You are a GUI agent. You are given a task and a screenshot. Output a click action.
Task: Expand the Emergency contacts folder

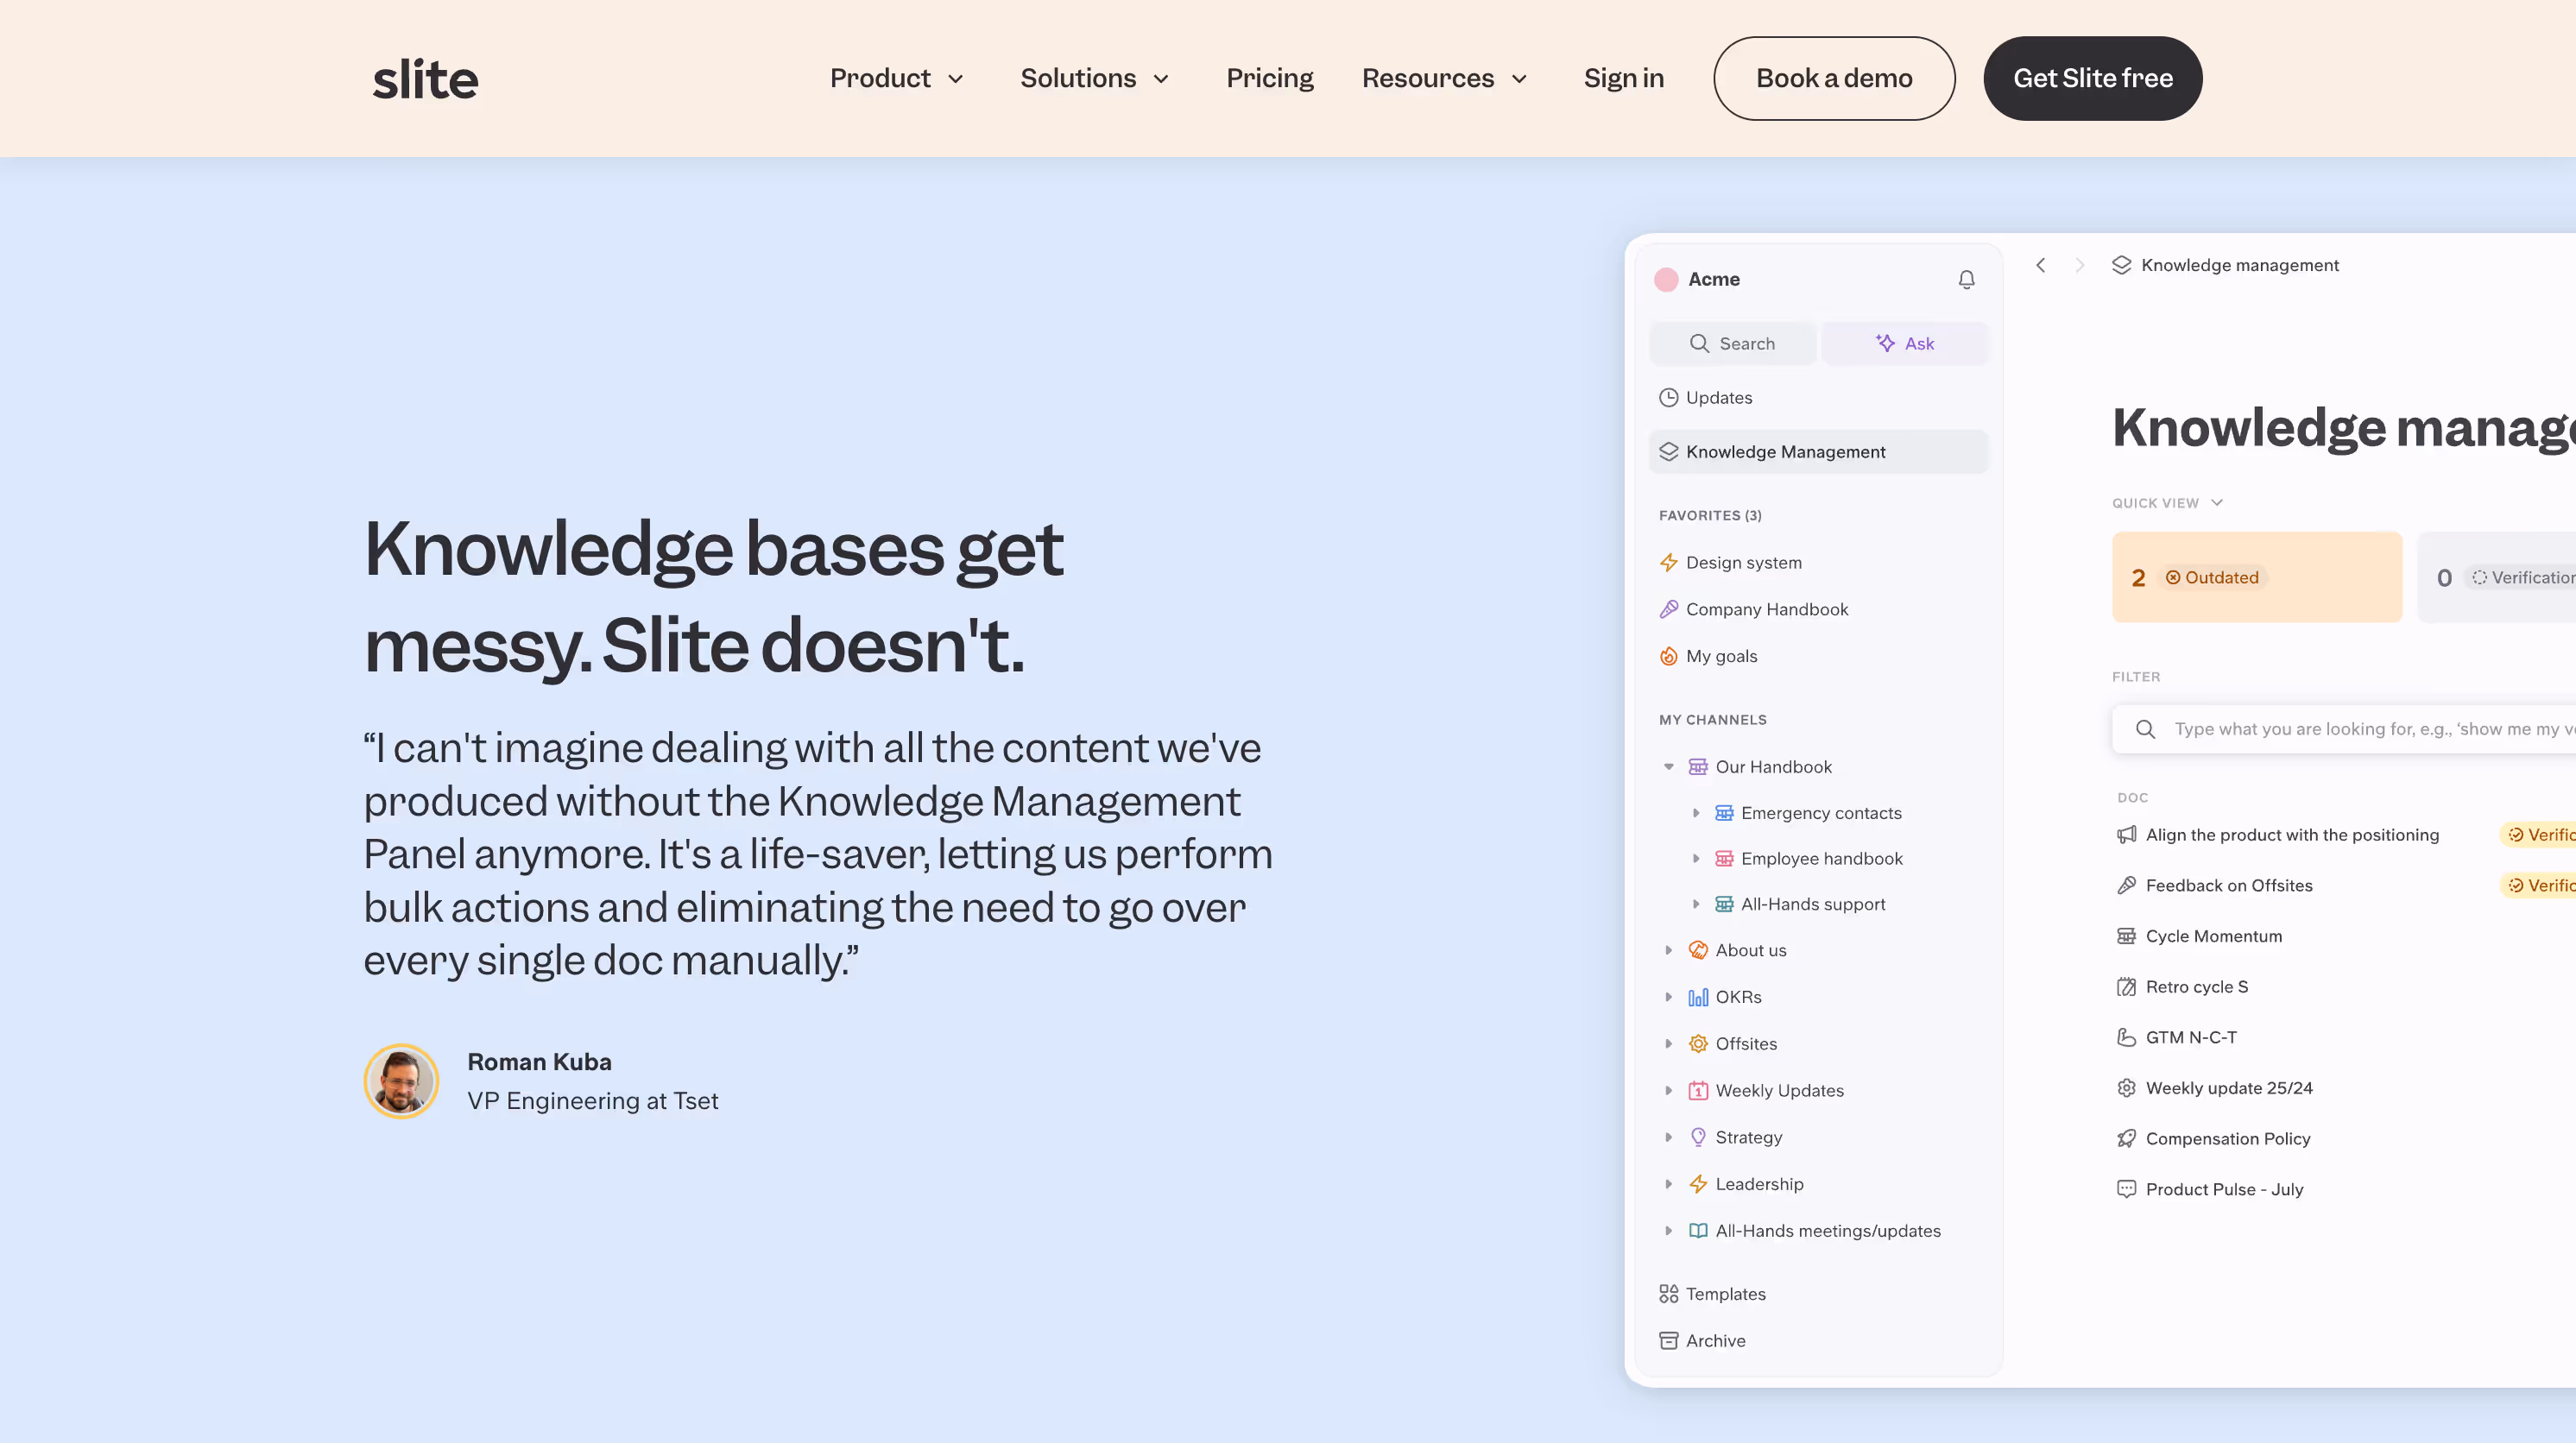click(1695, 813)
